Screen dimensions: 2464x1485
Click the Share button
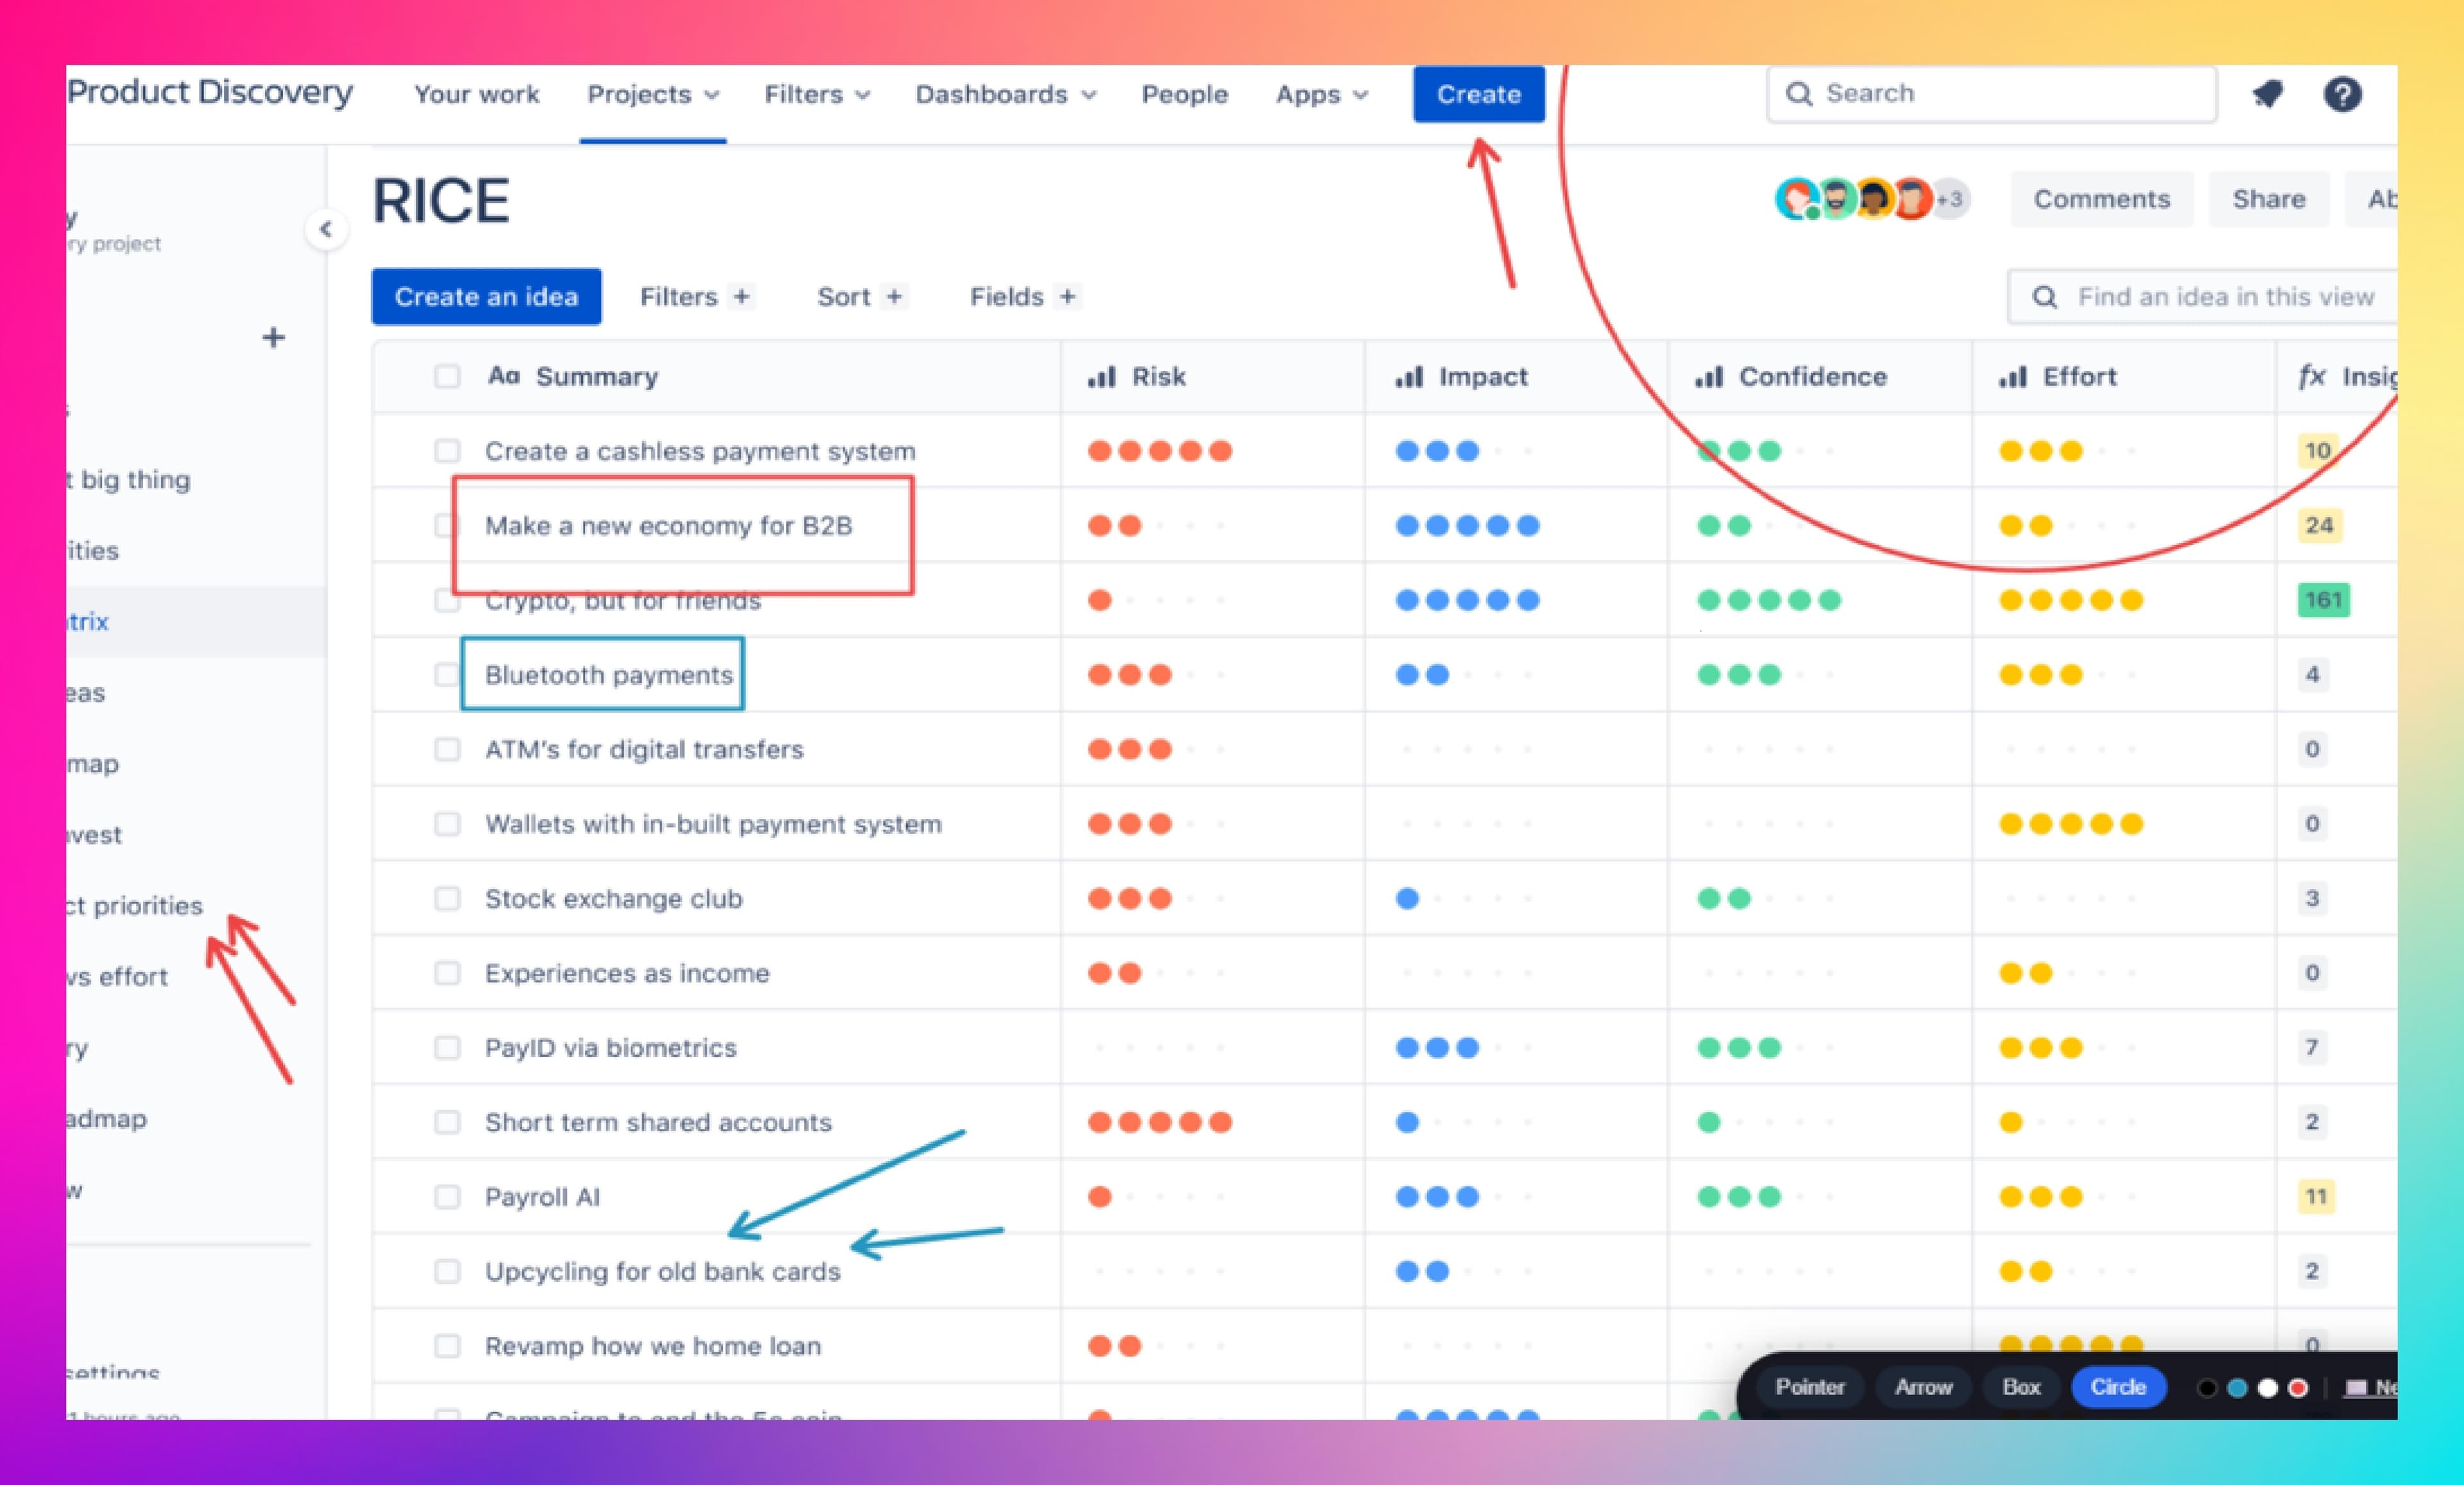click(2269, 199)
